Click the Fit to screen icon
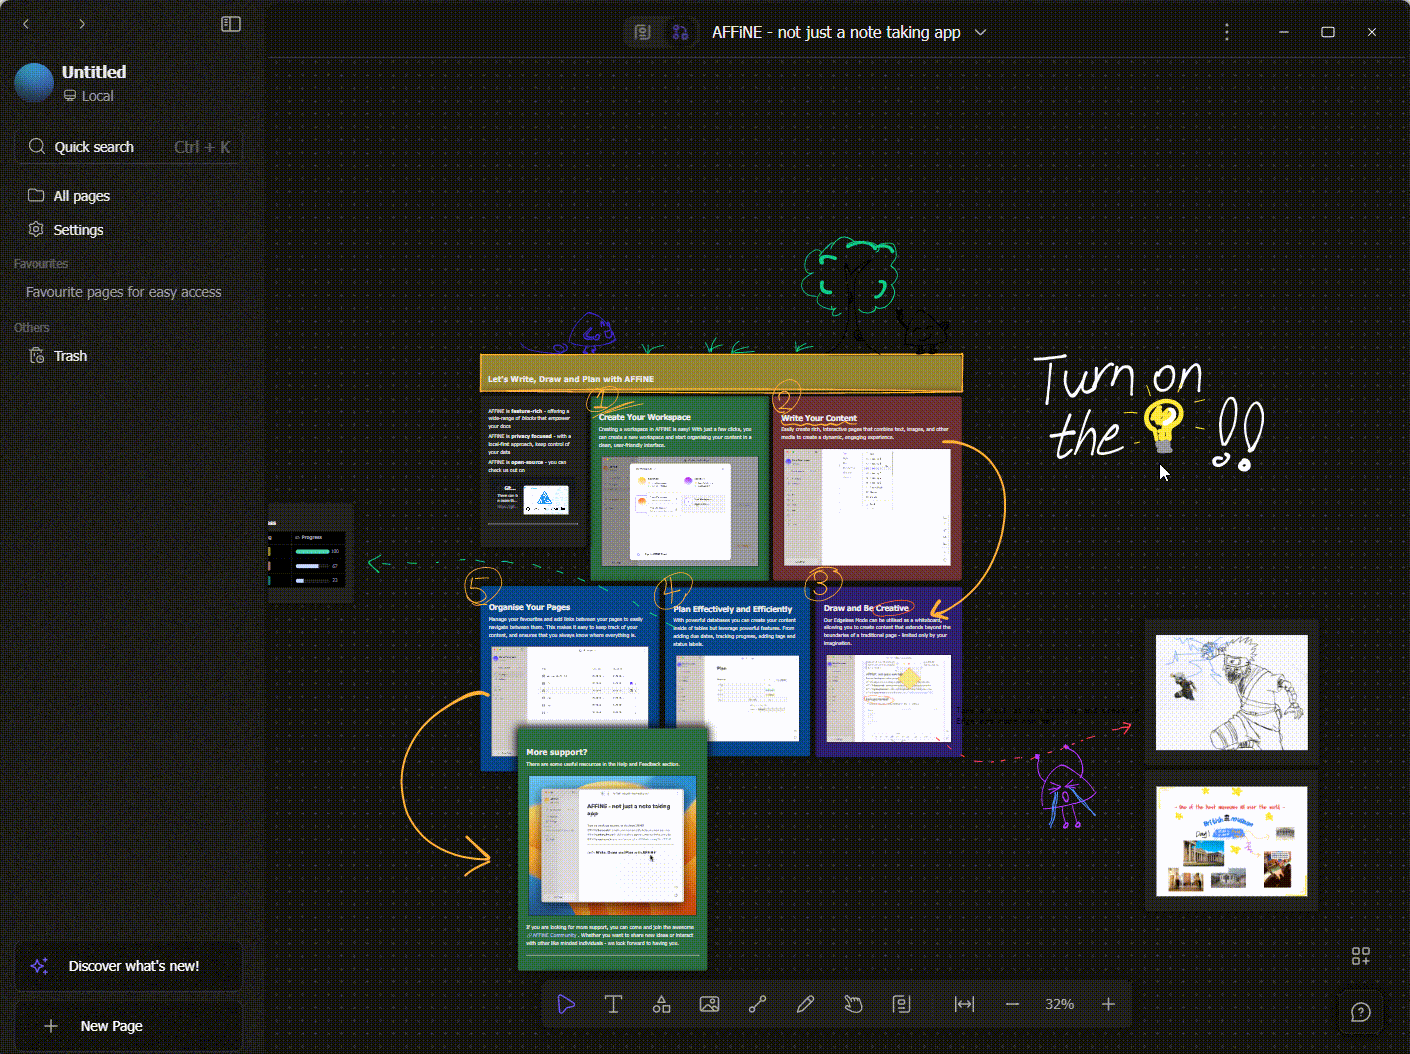The height and width of the screenshot is (1054, 1410). tap(964, 1004)
